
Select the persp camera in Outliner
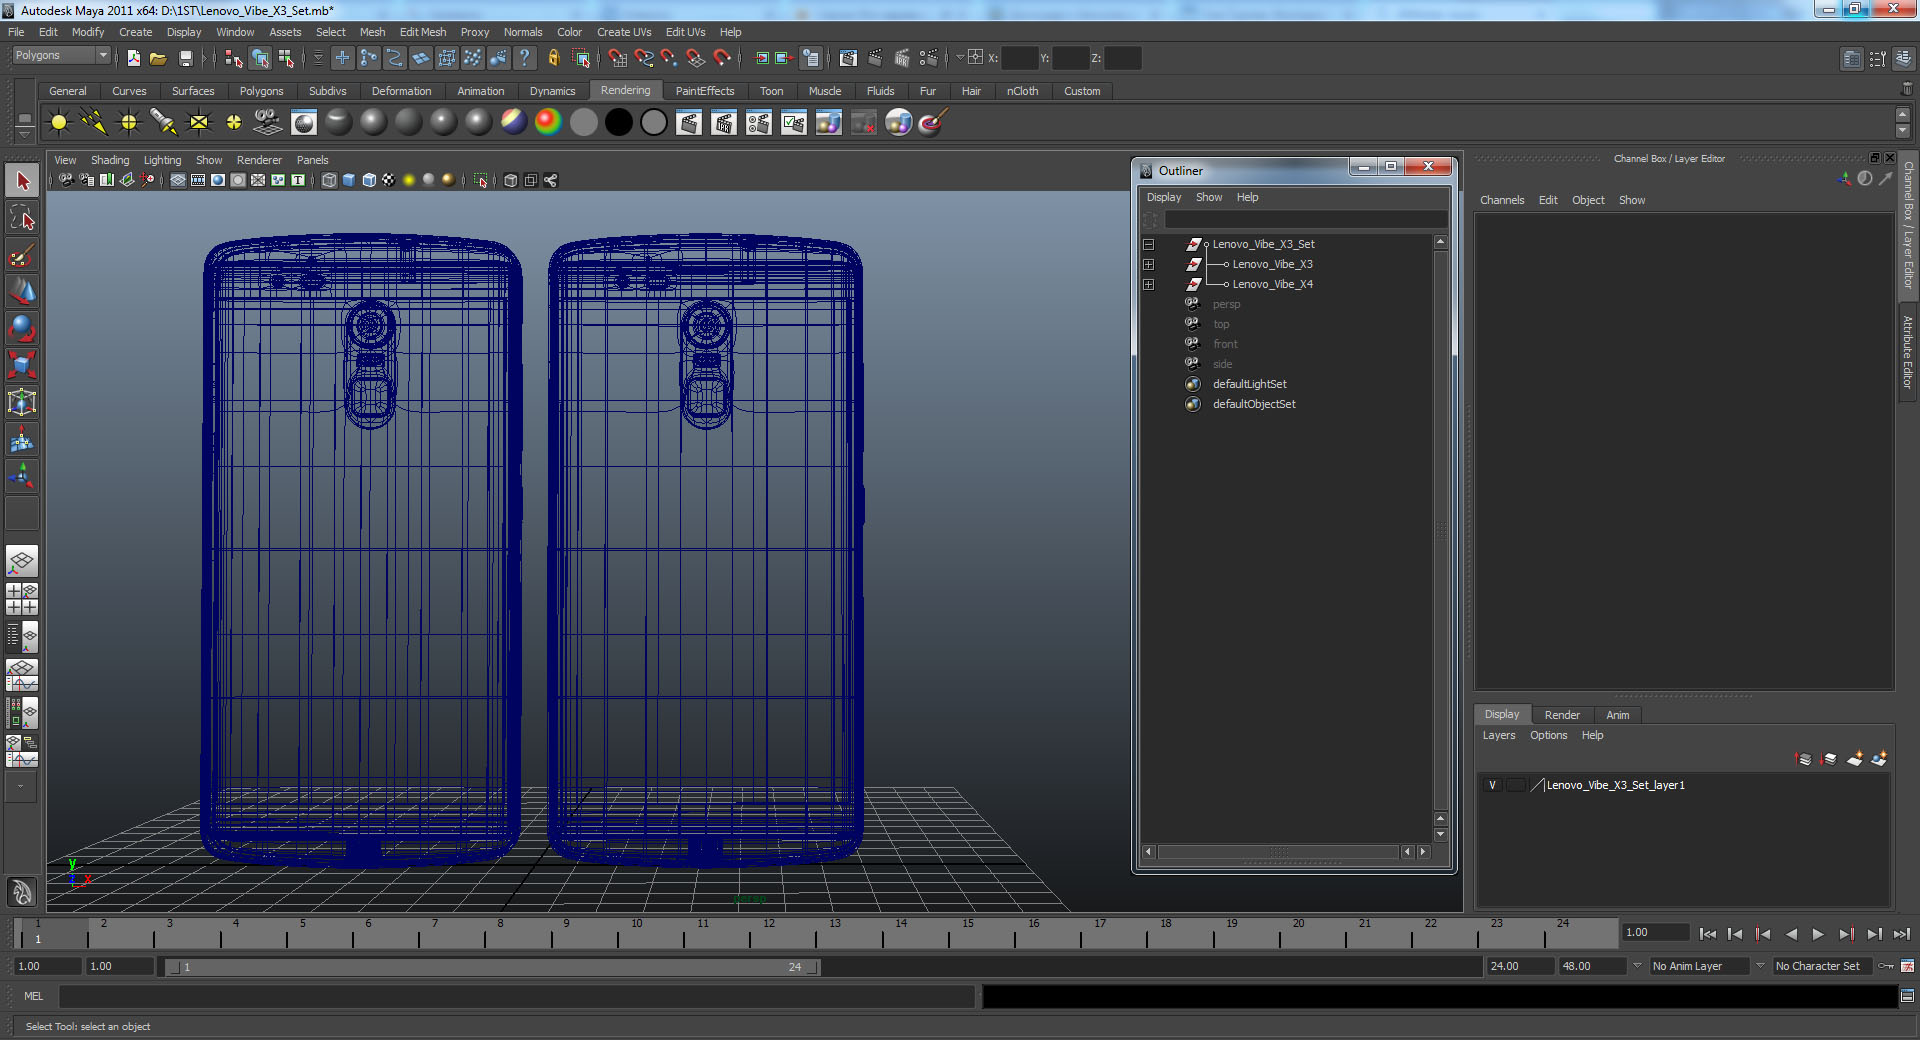coord(1226,304)
